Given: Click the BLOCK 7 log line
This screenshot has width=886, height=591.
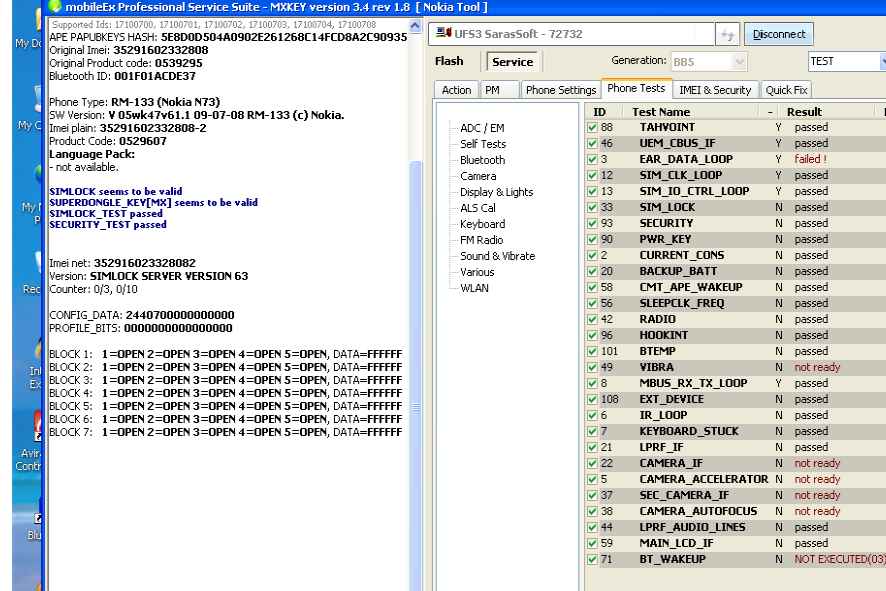Looking at the screenshot, I should [225, 432].
